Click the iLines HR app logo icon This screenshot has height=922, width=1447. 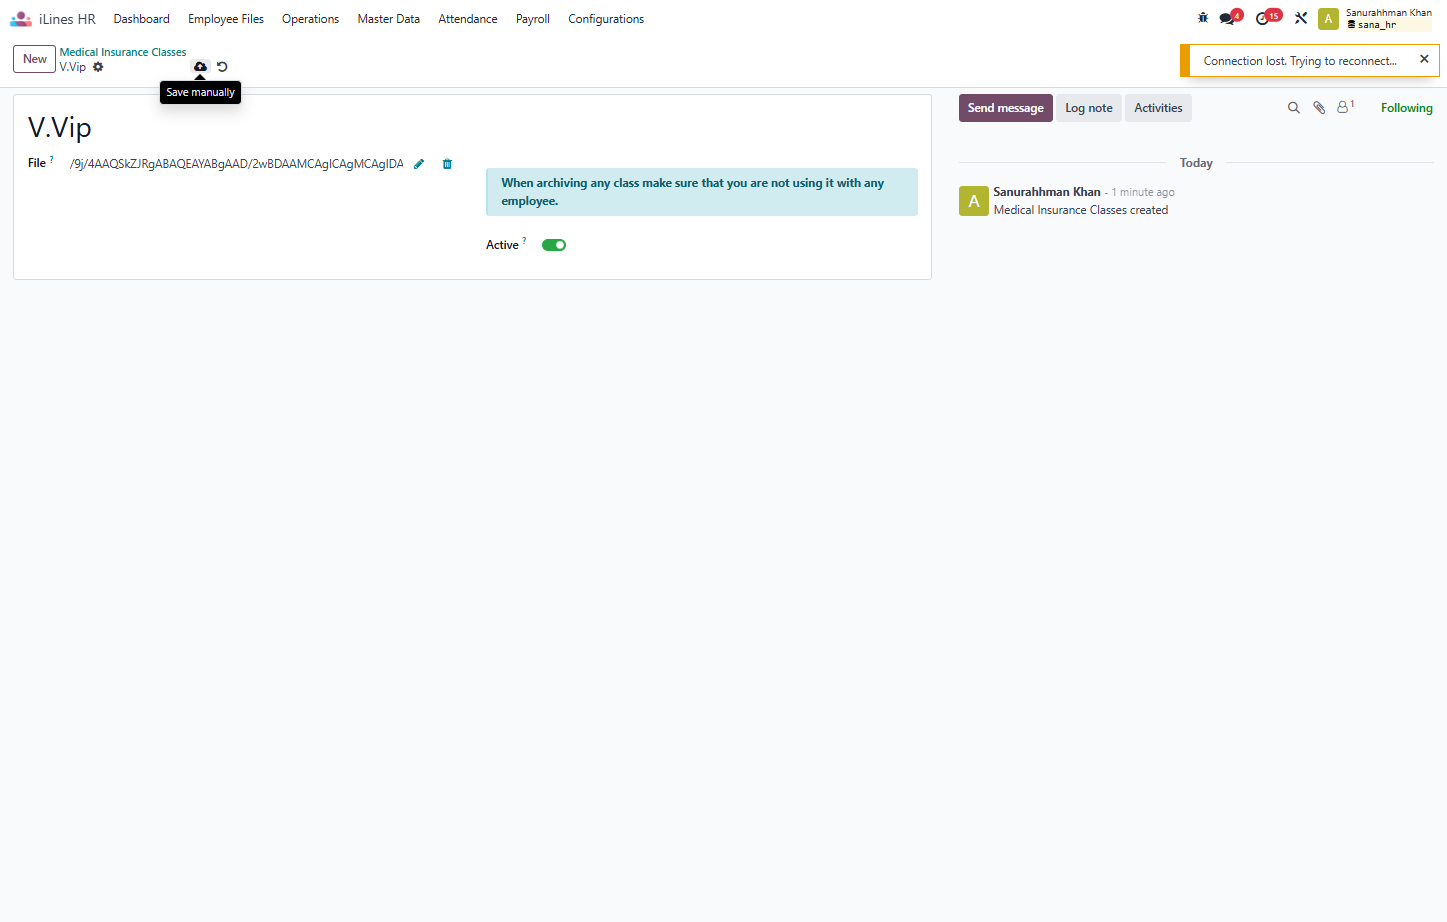point(21,19)
